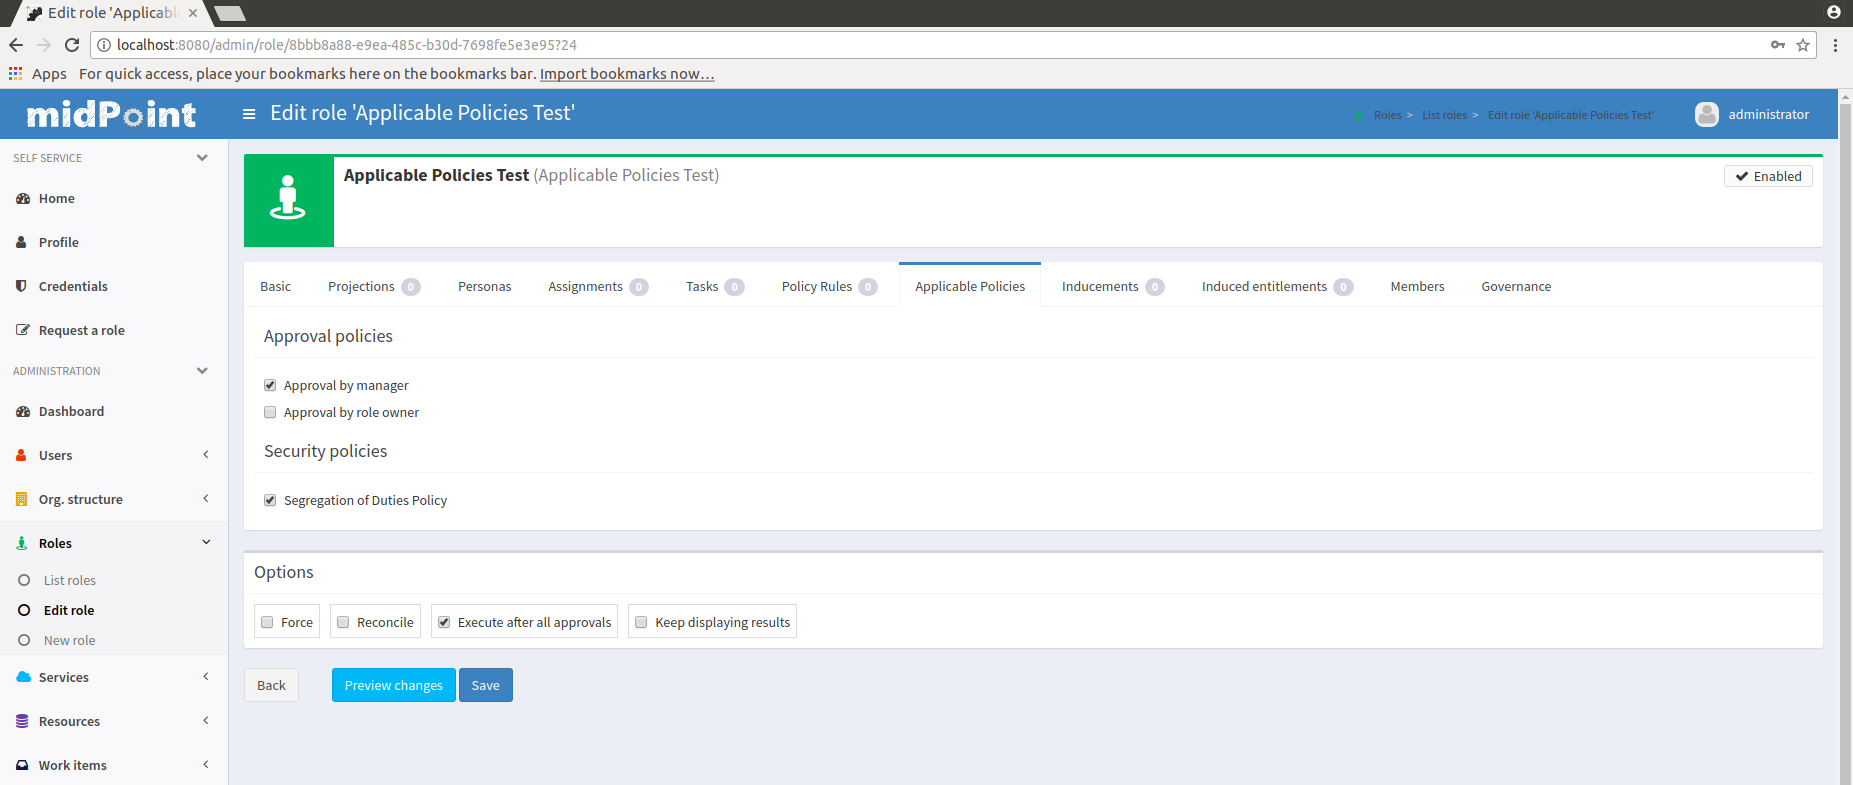Click the Request a role edit icon

(x=23, y=330)
